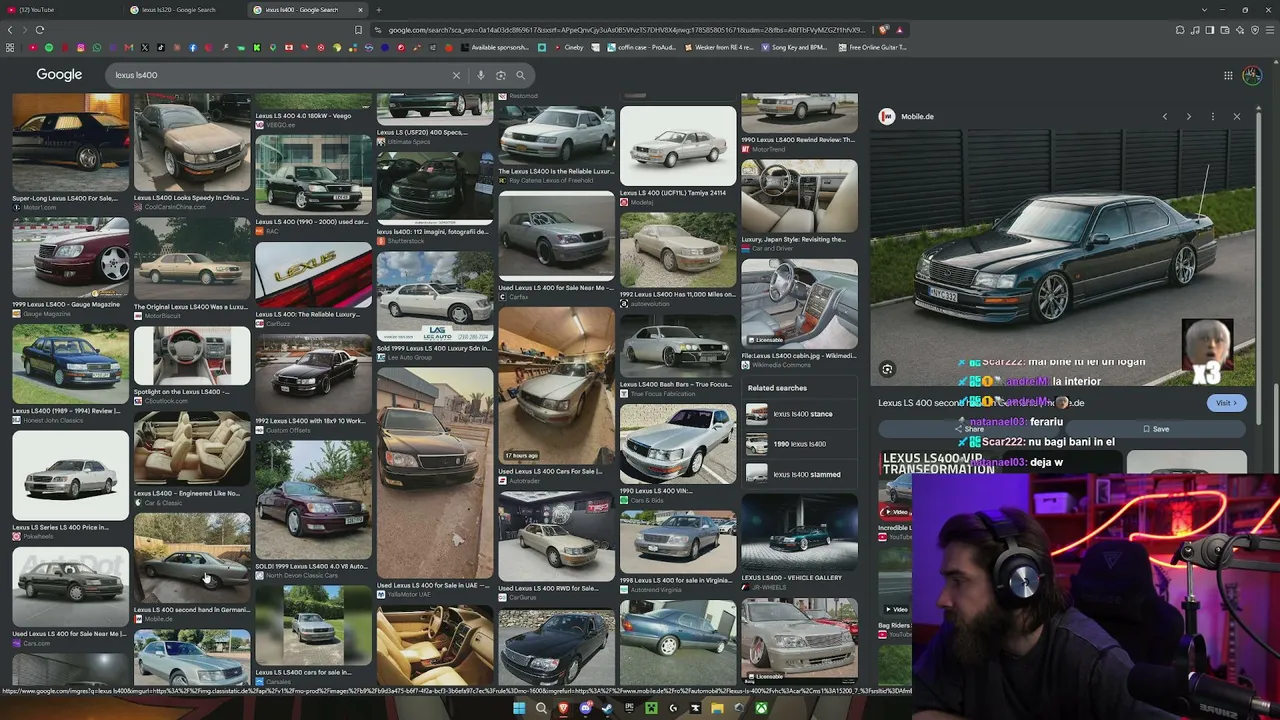Show previous image in the preview panel
Viewport: 1280px width, 720px height.
coord(1165,117)
